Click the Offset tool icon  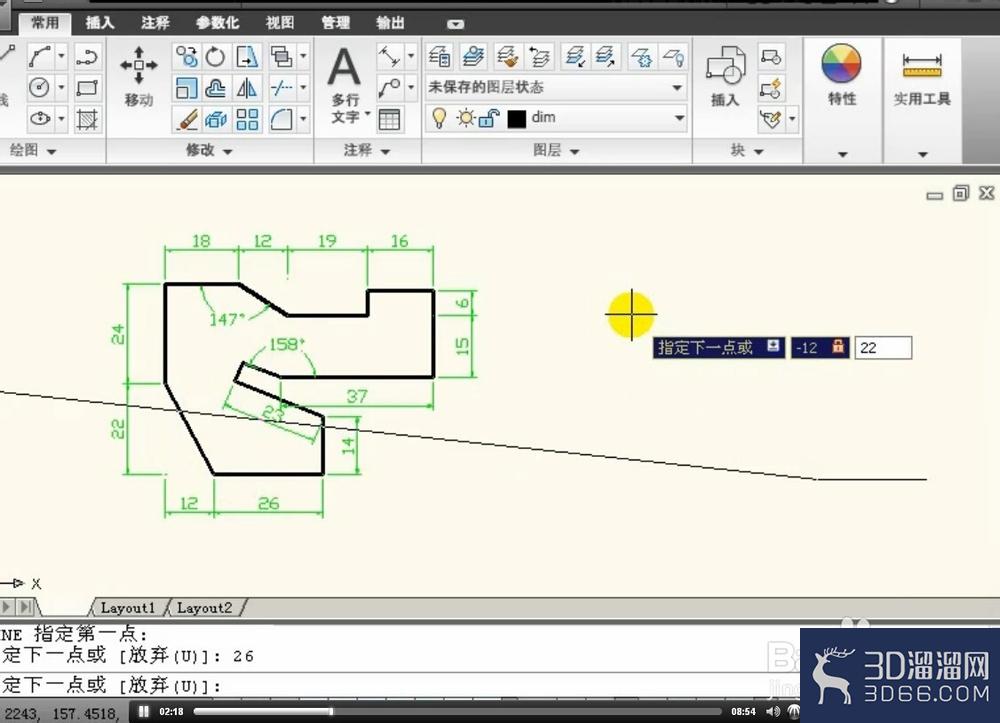click(216, 87)
